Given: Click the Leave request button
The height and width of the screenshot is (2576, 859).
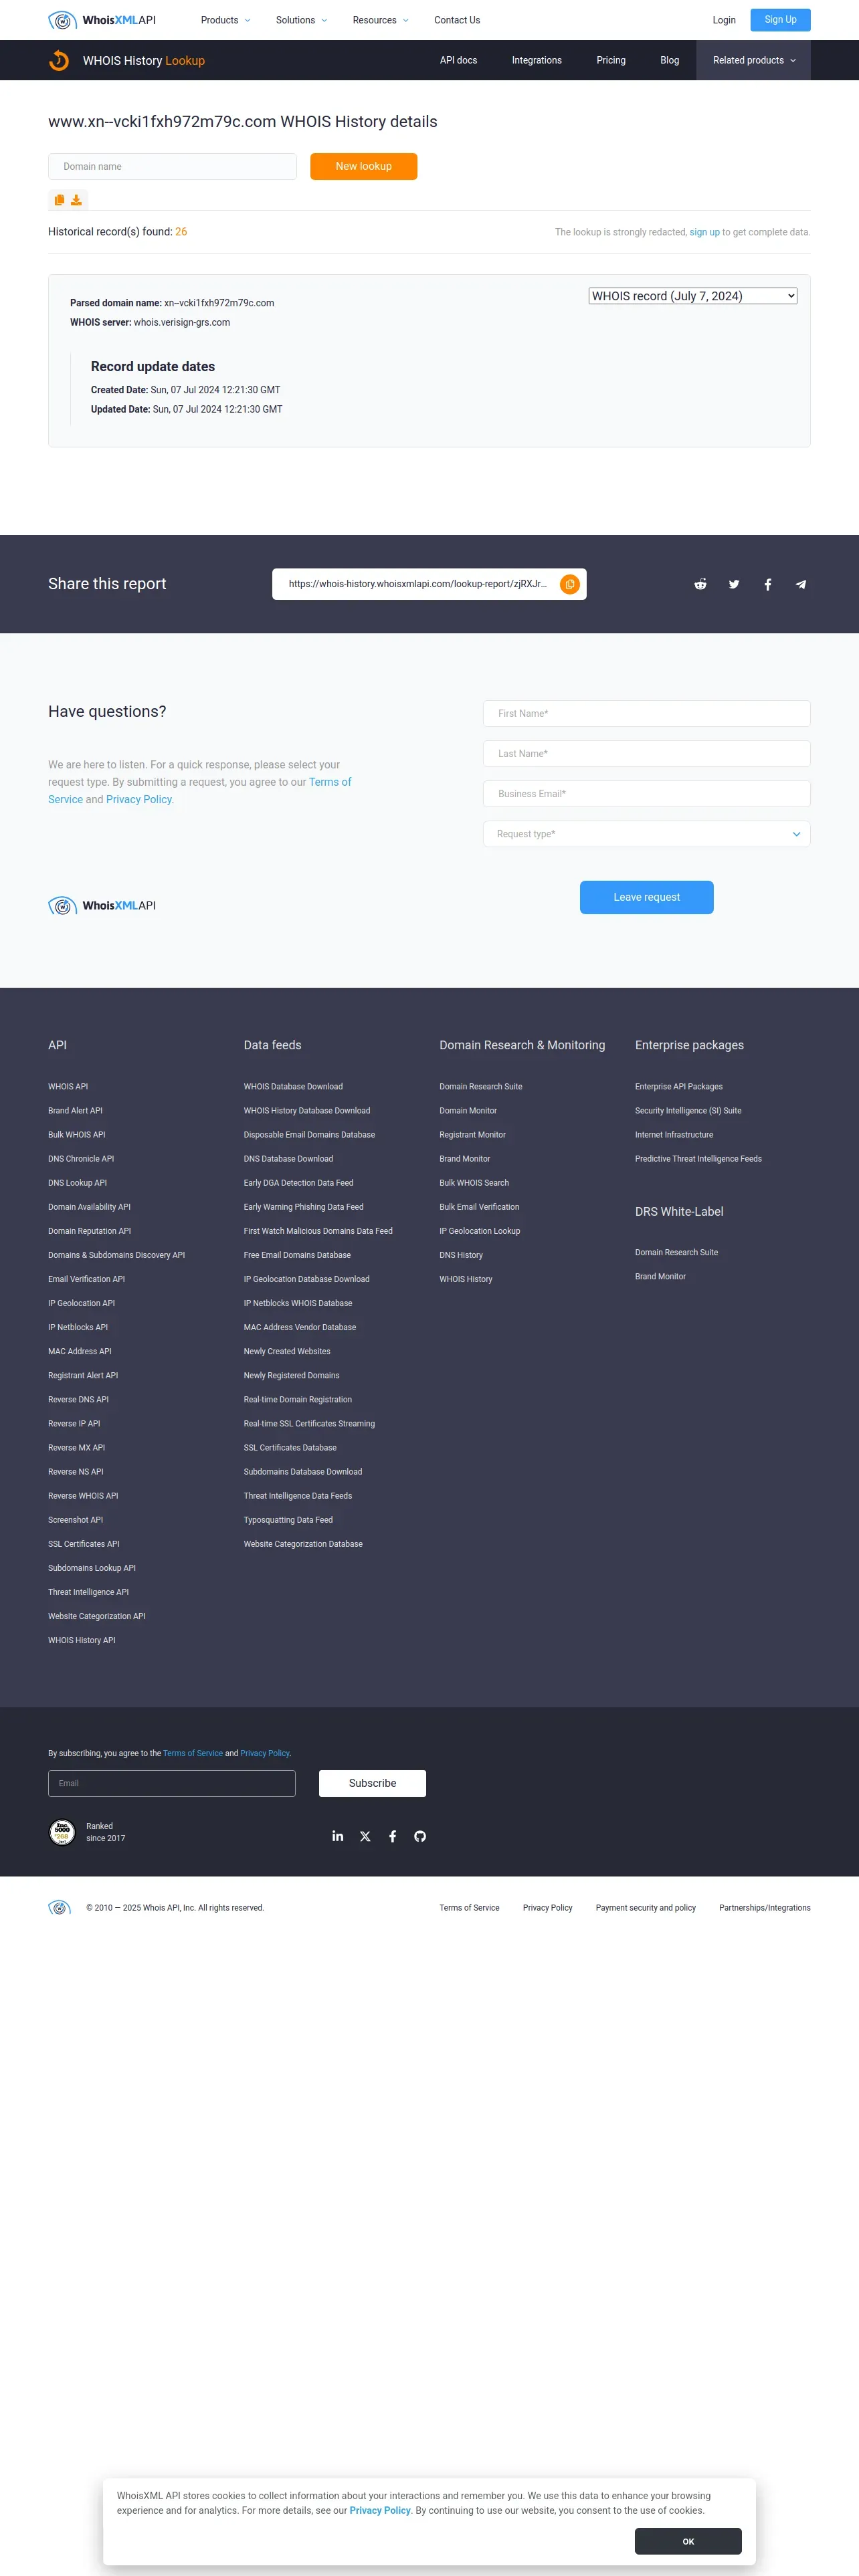Looking at the screenshot, I should click(x=646, y=897).
